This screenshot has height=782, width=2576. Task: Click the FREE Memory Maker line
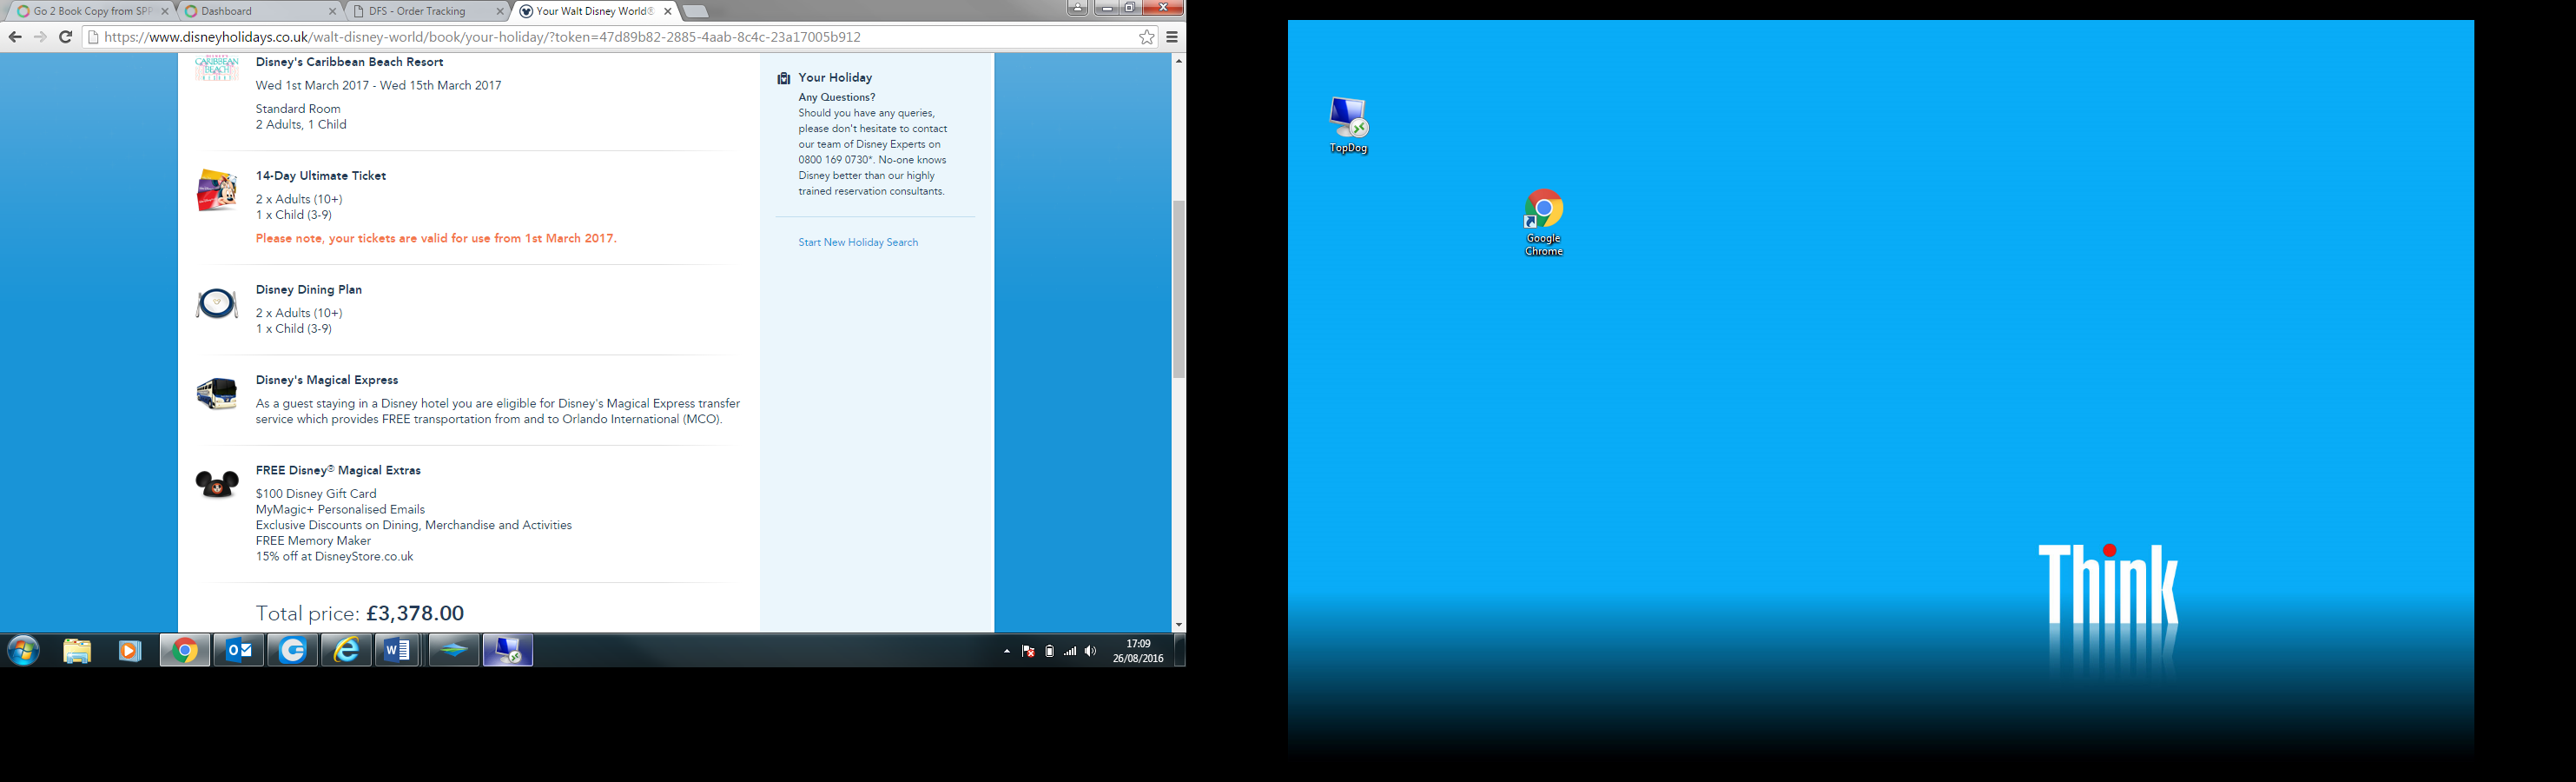point(313,541)
